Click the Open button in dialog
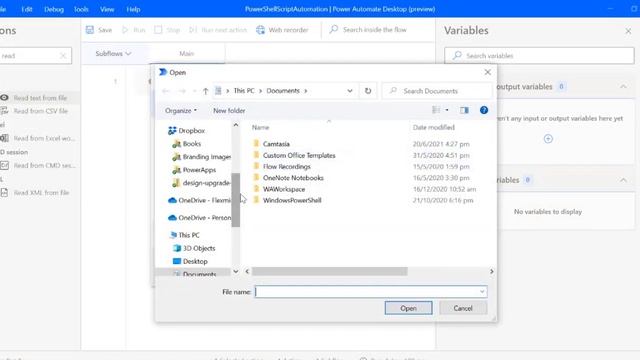640x360 pixels. point(409,308)
